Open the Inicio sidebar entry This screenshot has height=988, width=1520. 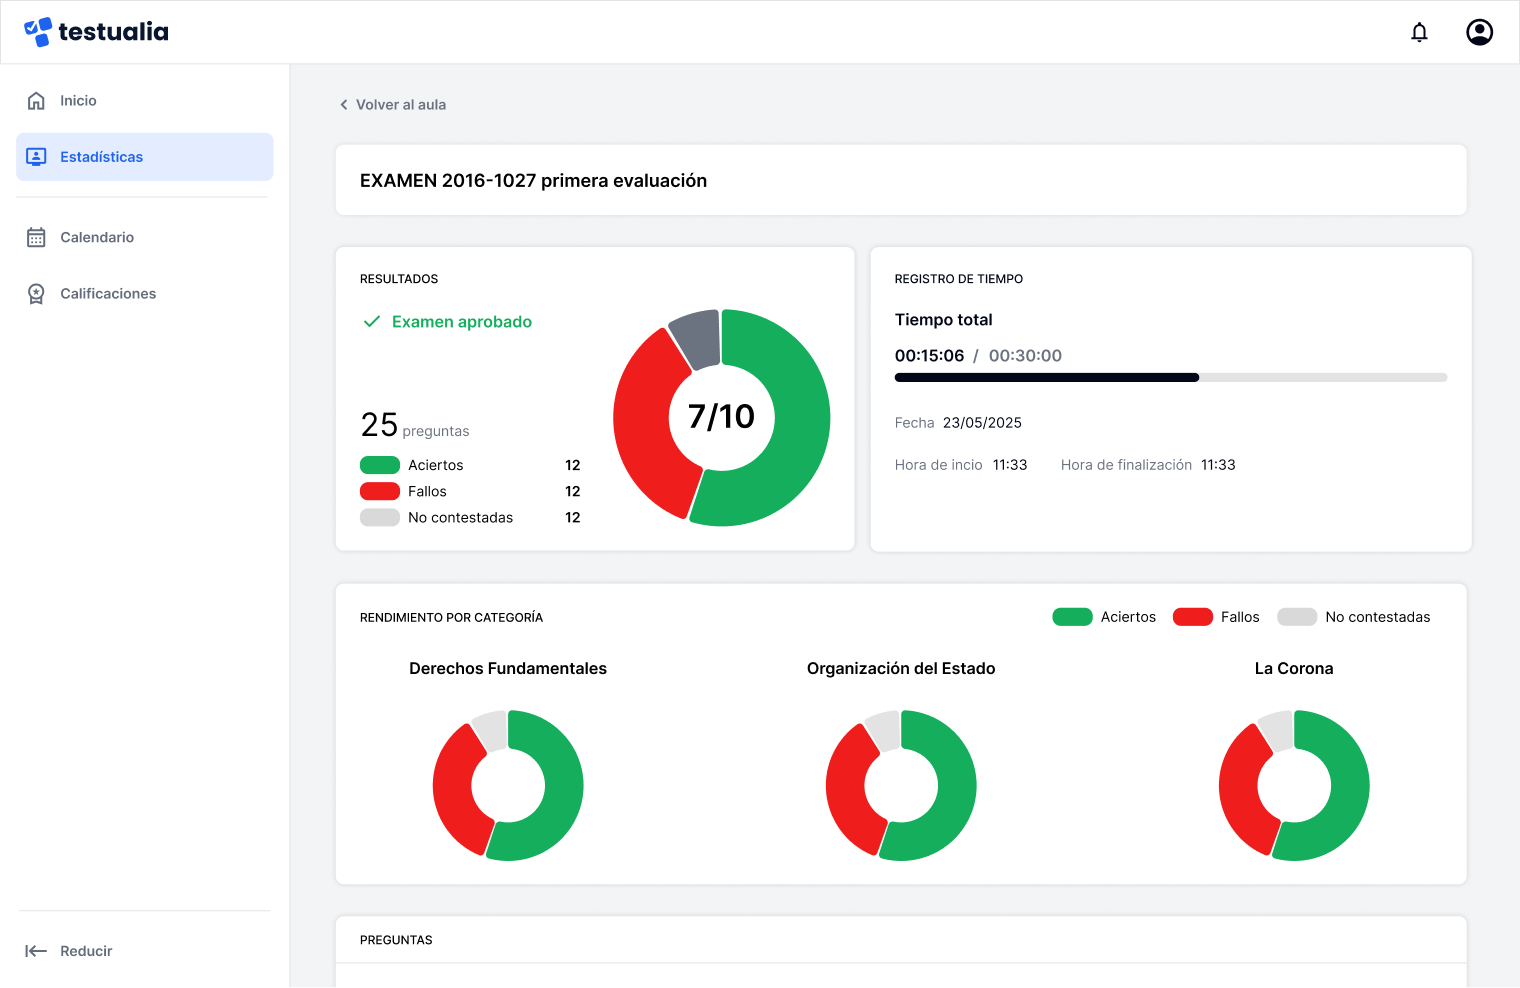click(x=78, y=100)
